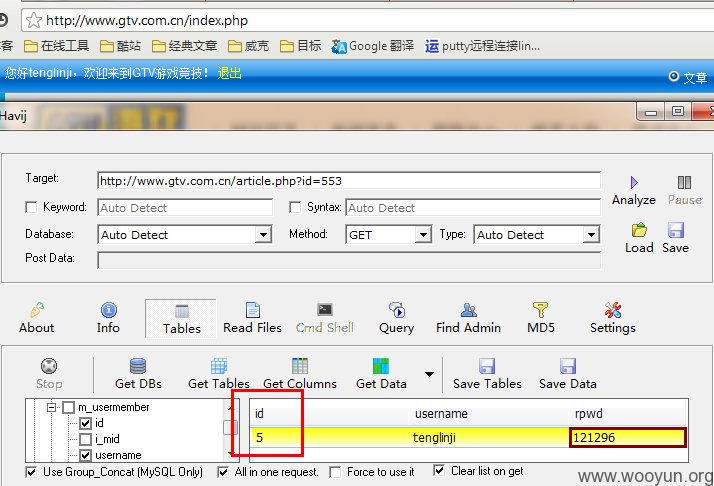Click the Target URL field
714x486 pixels.
pyautogui.click(x=349, y=181)
